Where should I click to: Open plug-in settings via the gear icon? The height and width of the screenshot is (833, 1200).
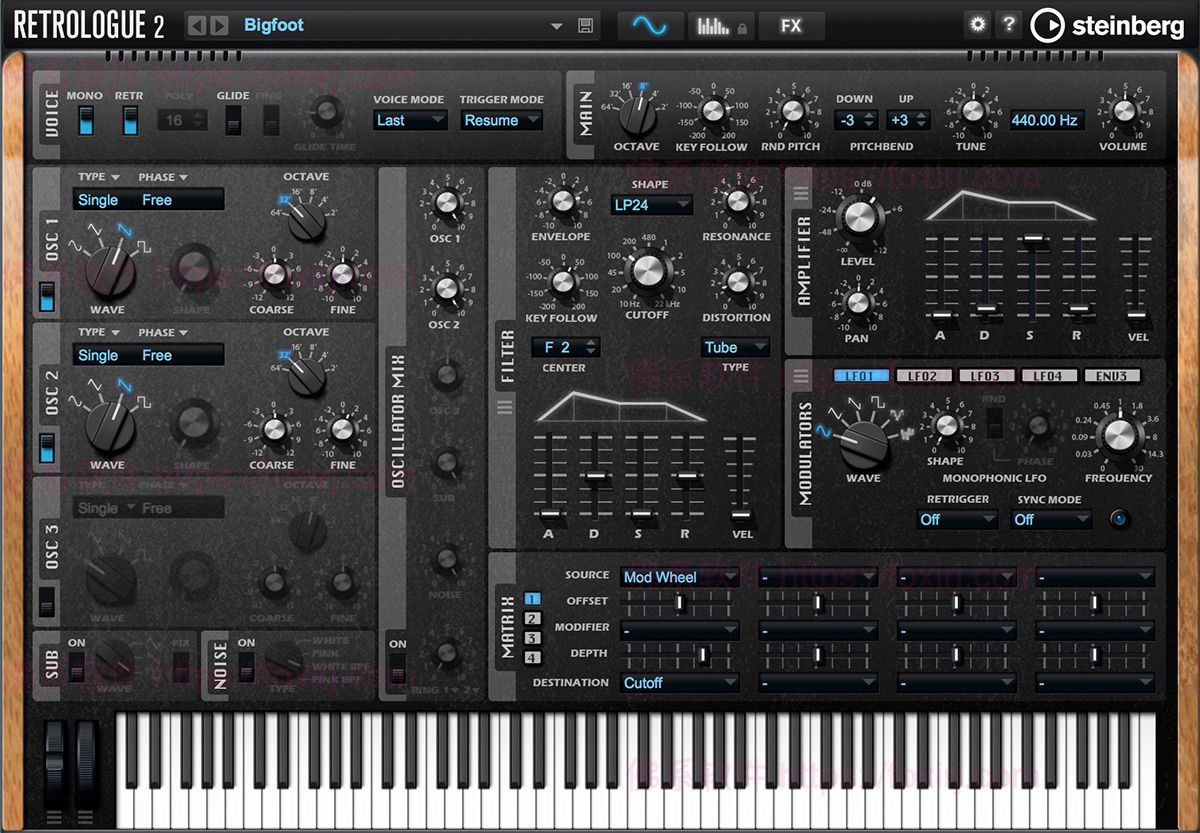[x=977, y=24]
